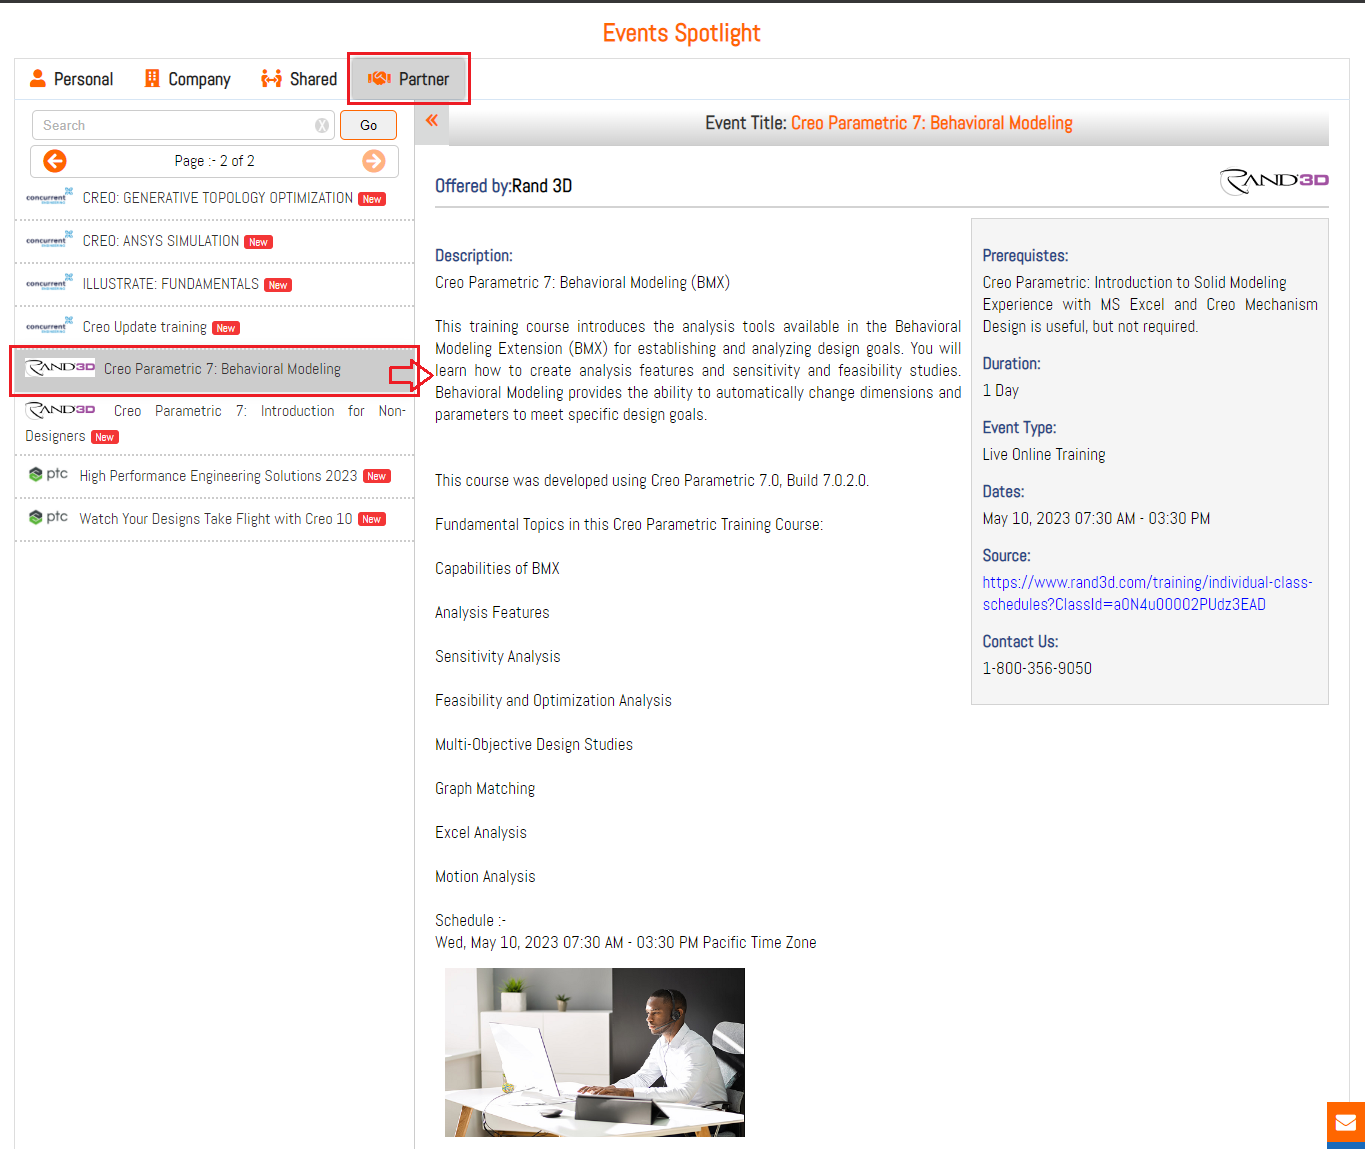Open the rand3d.com class schedule link
Image resolution: width=1365 pixels, height=1149 pixels.
click(x=1147, y=593)
